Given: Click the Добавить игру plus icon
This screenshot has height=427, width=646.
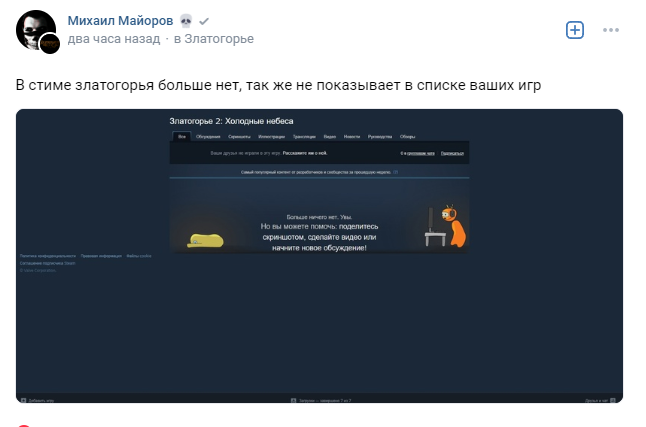Looking at the screenshot, I should point(23,400).
